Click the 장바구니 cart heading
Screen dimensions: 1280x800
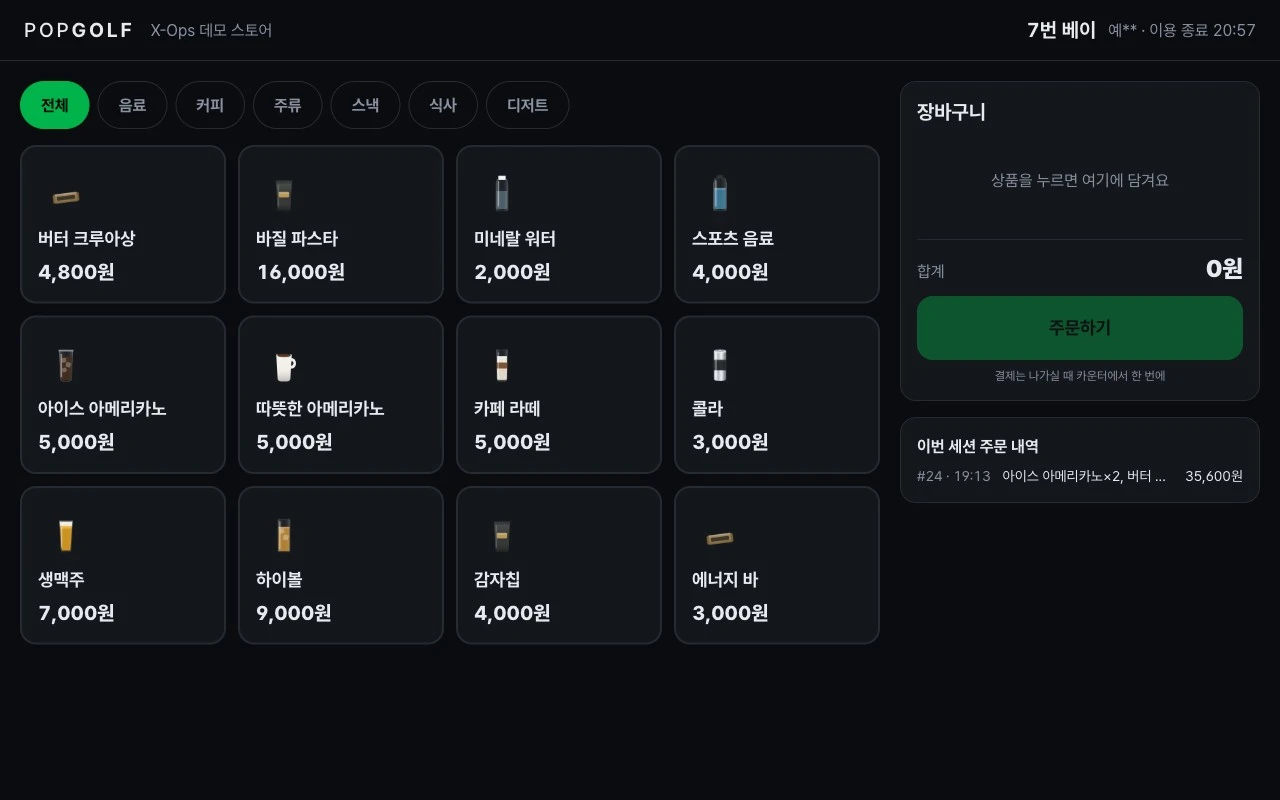click(x=951, y=112)
